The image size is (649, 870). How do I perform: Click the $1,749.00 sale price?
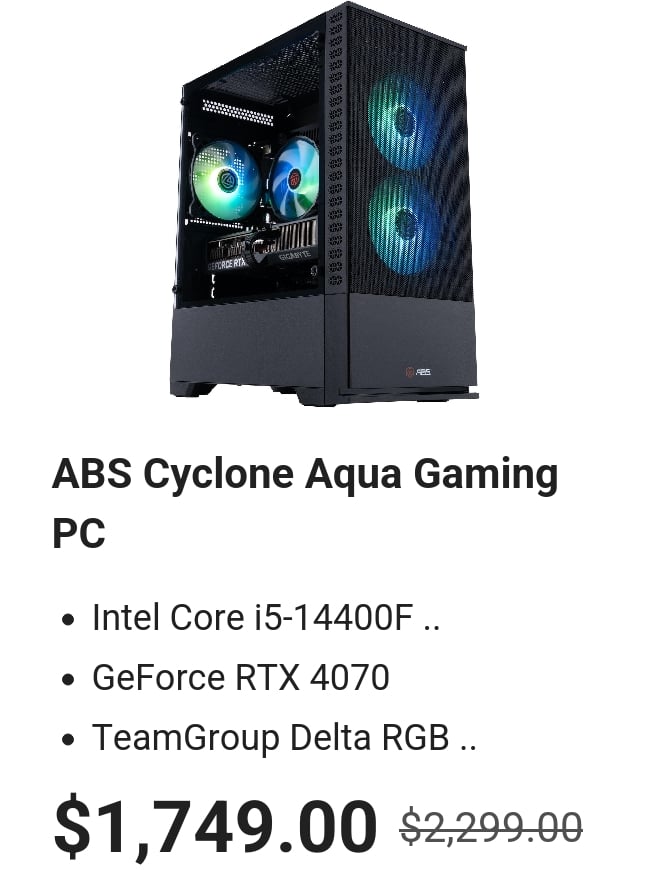coord(215,826)
